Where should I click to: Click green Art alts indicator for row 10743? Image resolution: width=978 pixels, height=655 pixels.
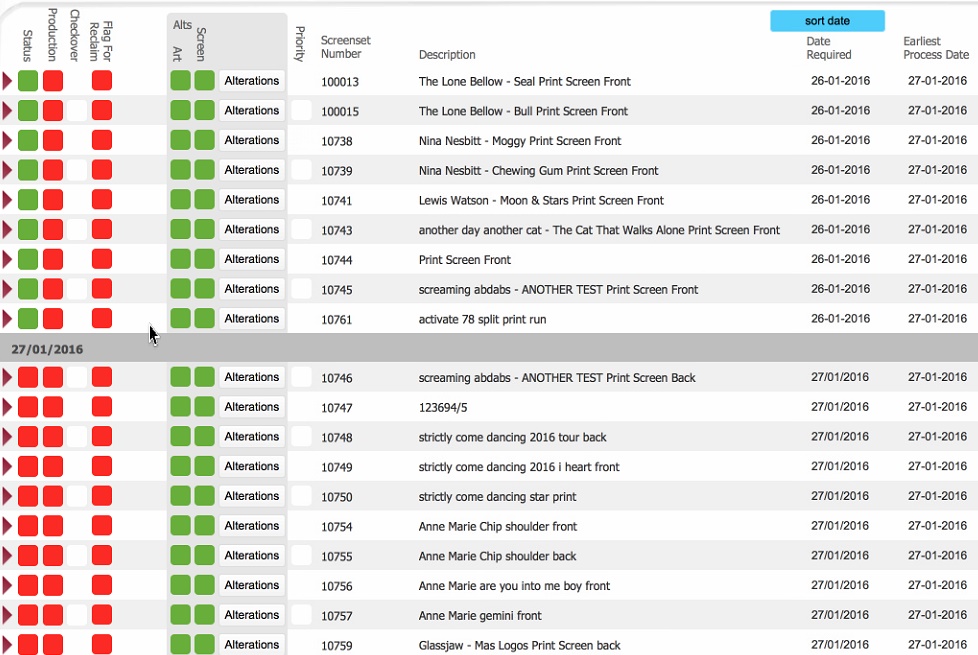click(180, 229)
